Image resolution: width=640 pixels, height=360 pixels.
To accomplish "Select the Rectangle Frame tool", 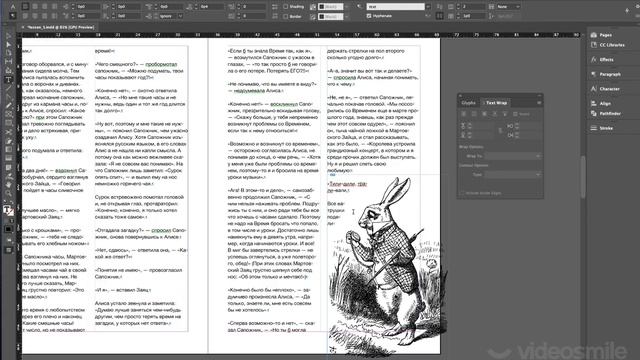I will click(x=8, y=114).
